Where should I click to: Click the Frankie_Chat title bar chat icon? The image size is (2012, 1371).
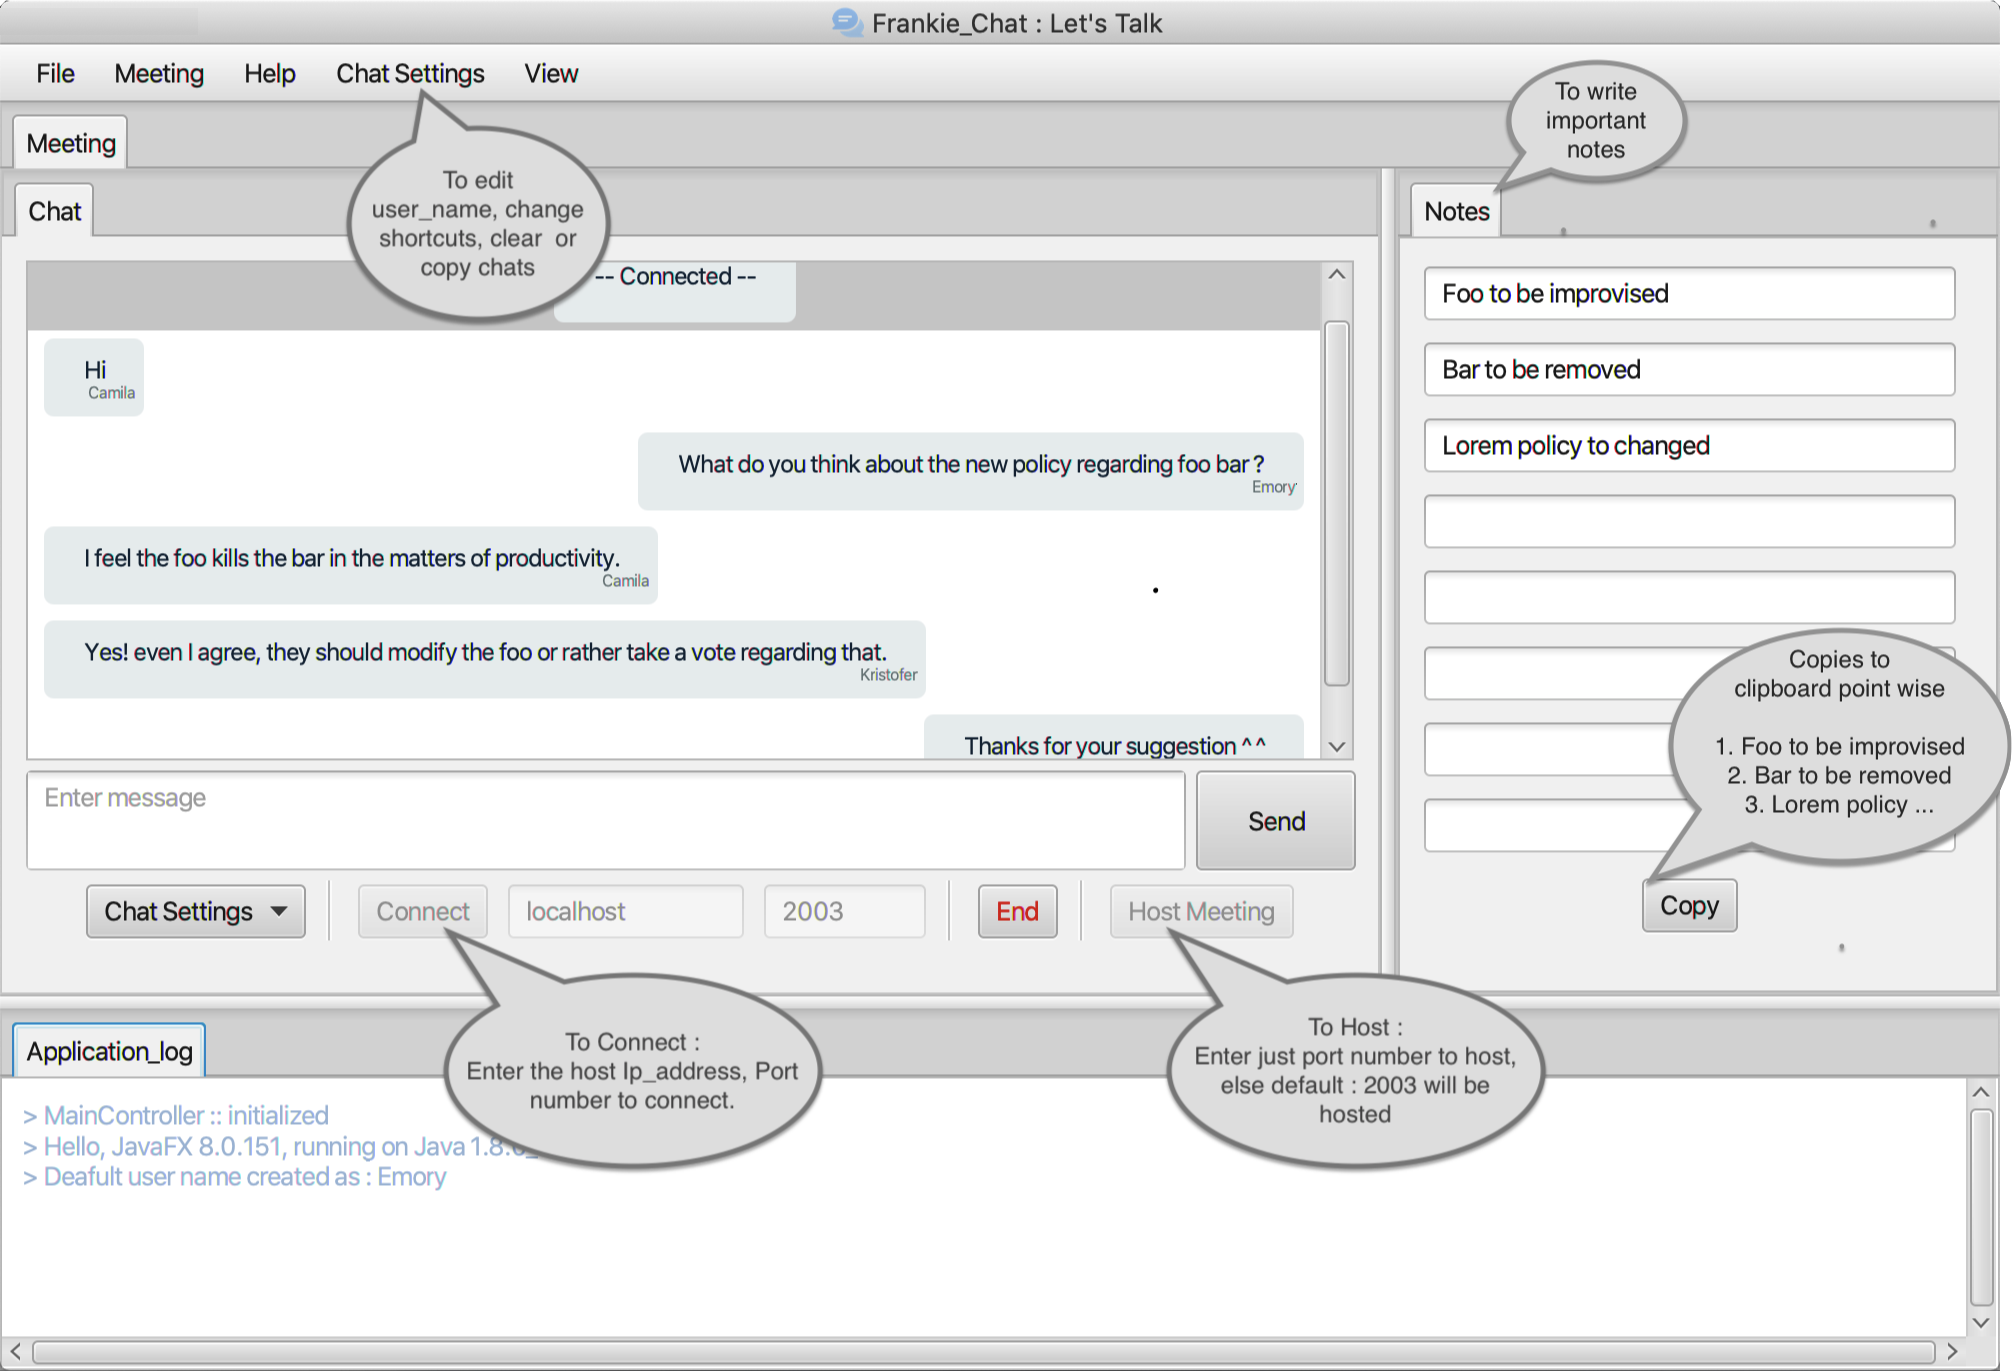pyautogui.click(x=846, y=22)
